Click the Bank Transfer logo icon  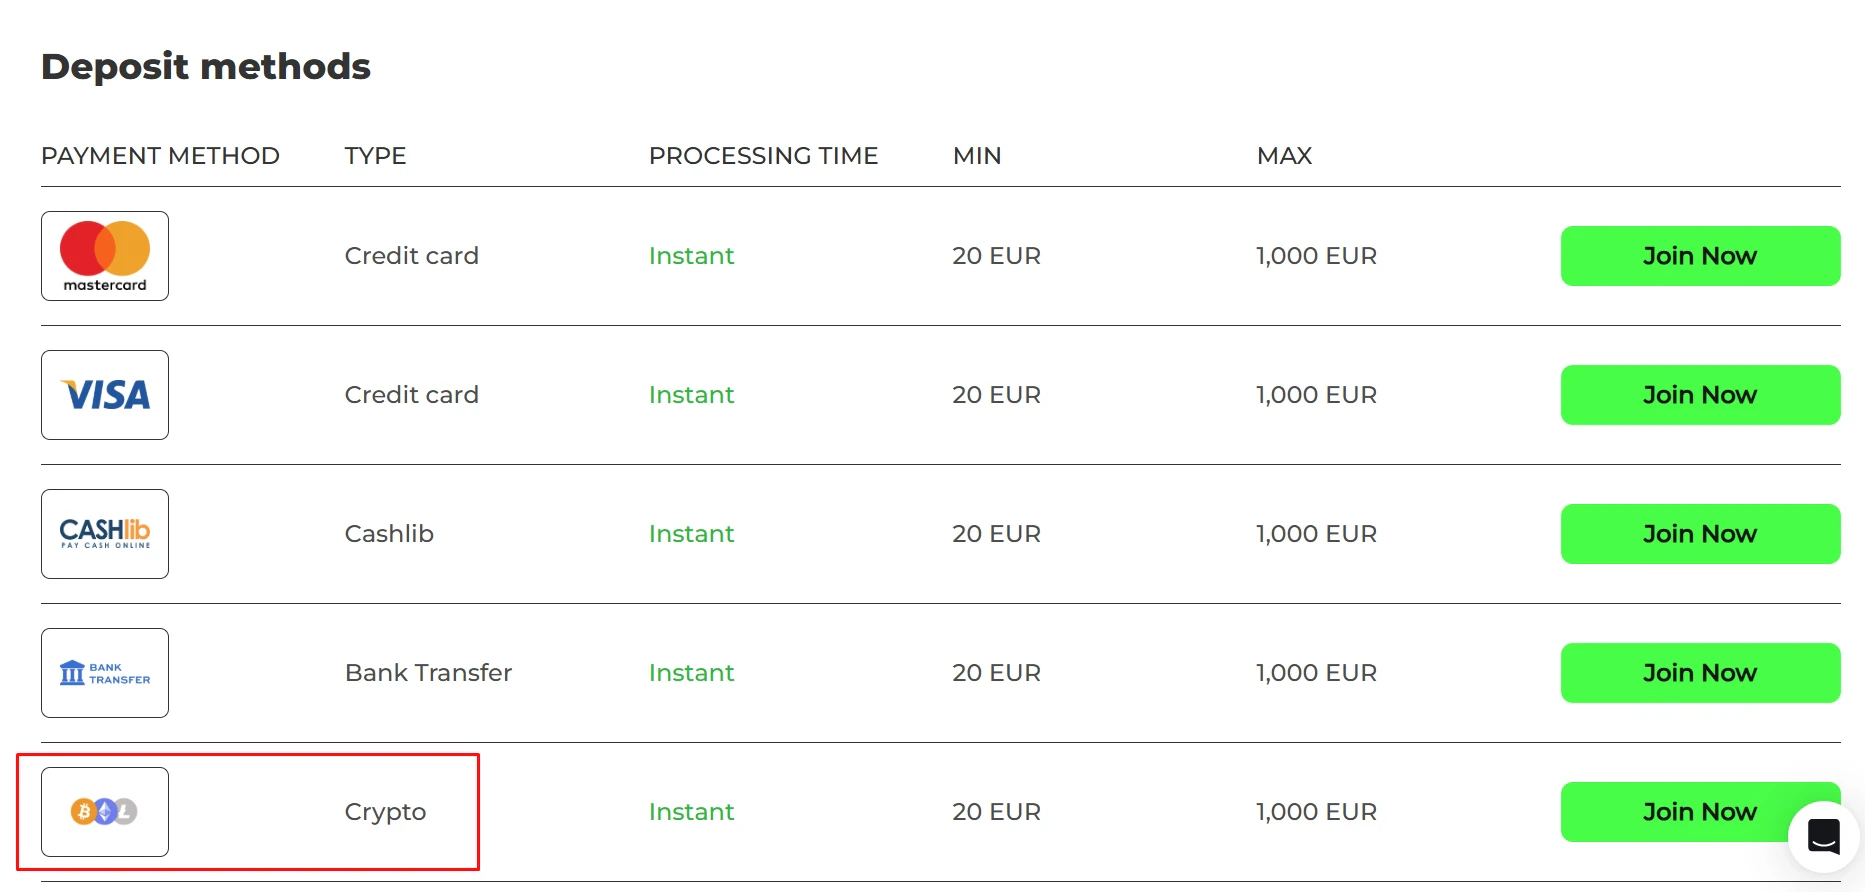point(105,673)
